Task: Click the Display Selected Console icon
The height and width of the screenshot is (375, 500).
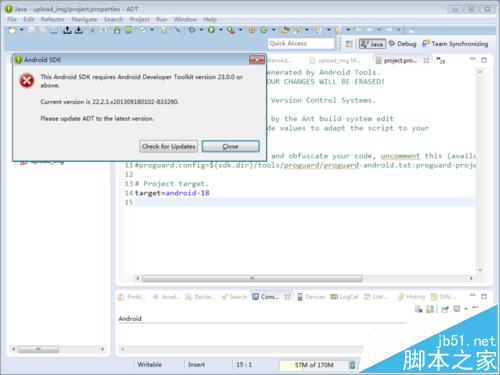Action: click(x=457, y=309)
